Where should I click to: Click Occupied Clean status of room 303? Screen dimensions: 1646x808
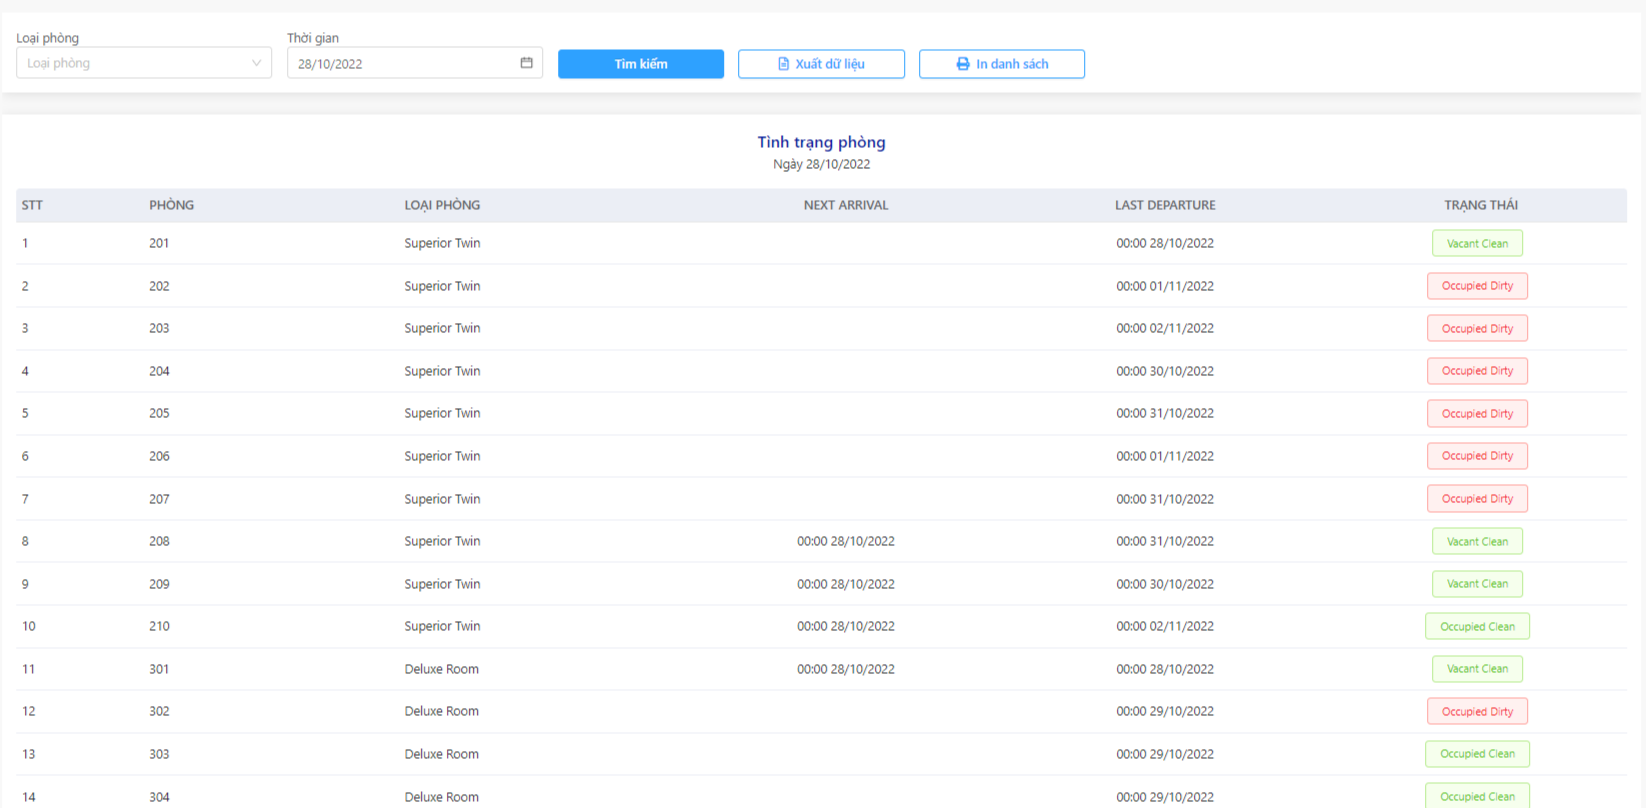point(1477,754)
